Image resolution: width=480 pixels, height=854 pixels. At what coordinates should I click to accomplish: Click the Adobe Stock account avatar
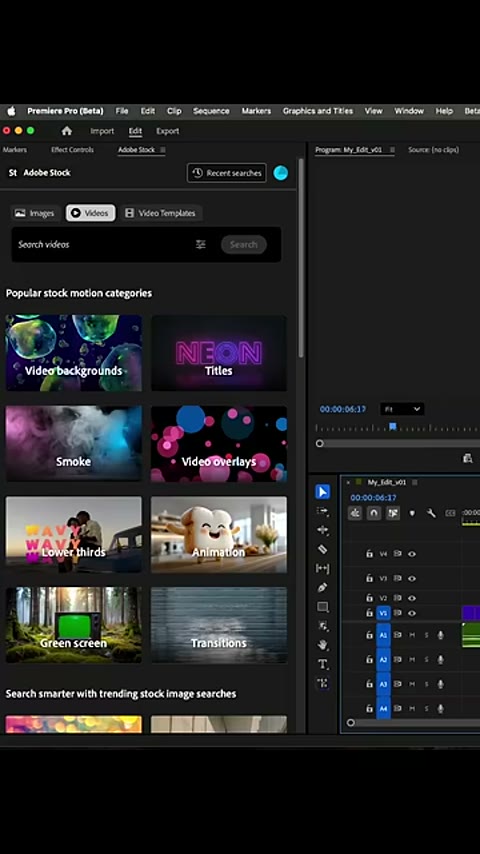tap(281, 173)
